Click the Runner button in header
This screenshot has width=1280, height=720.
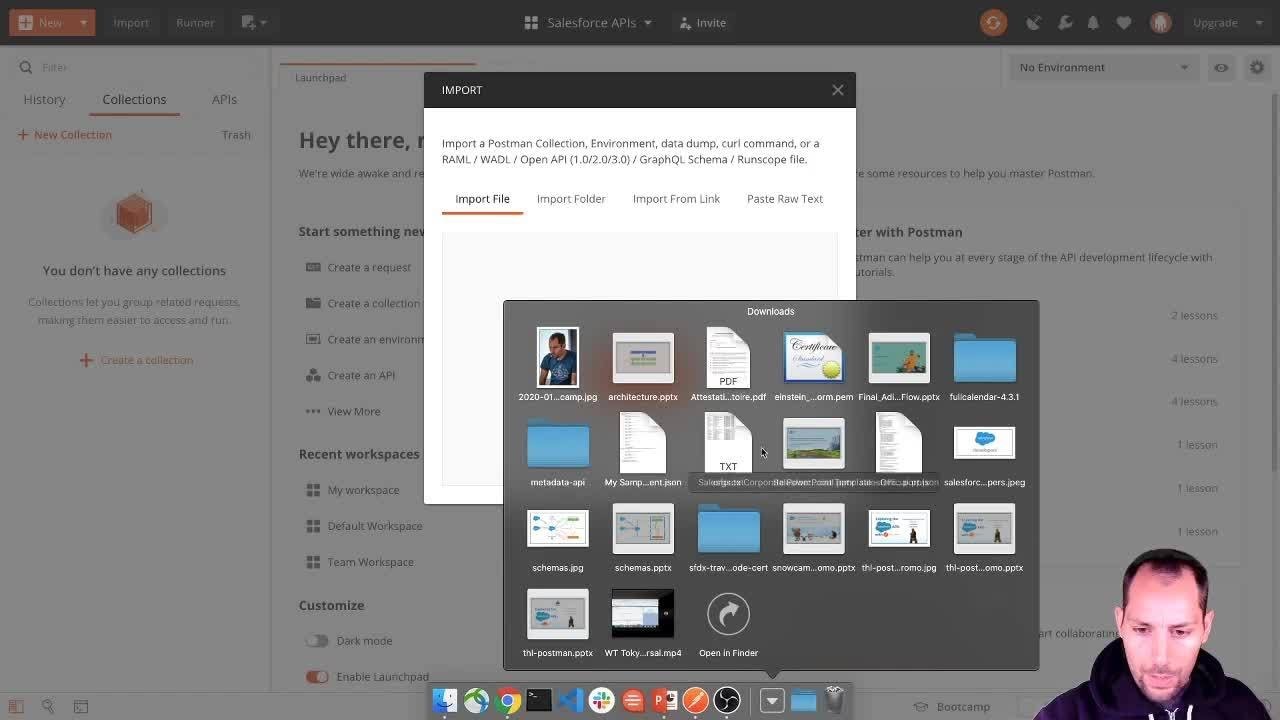click(x=195, y=22)
